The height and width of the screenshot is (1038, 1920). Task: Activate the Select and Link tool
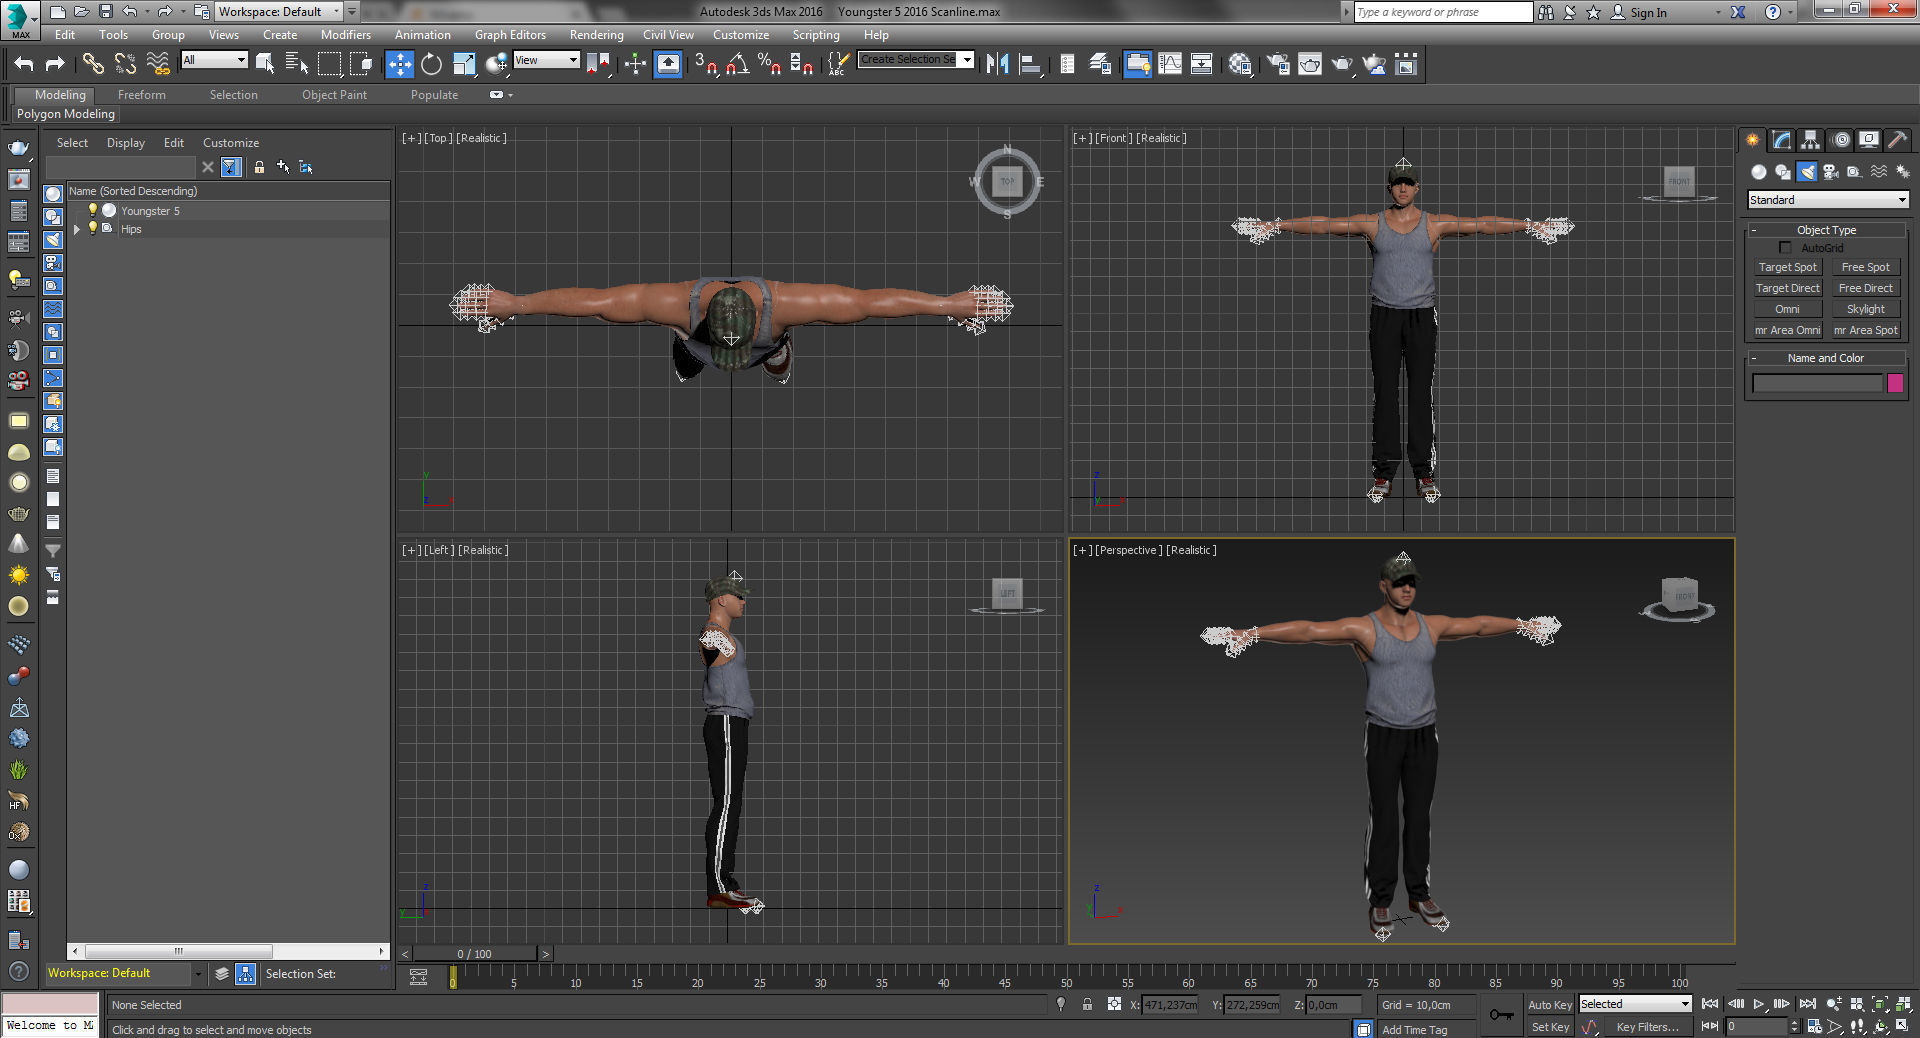93,64
